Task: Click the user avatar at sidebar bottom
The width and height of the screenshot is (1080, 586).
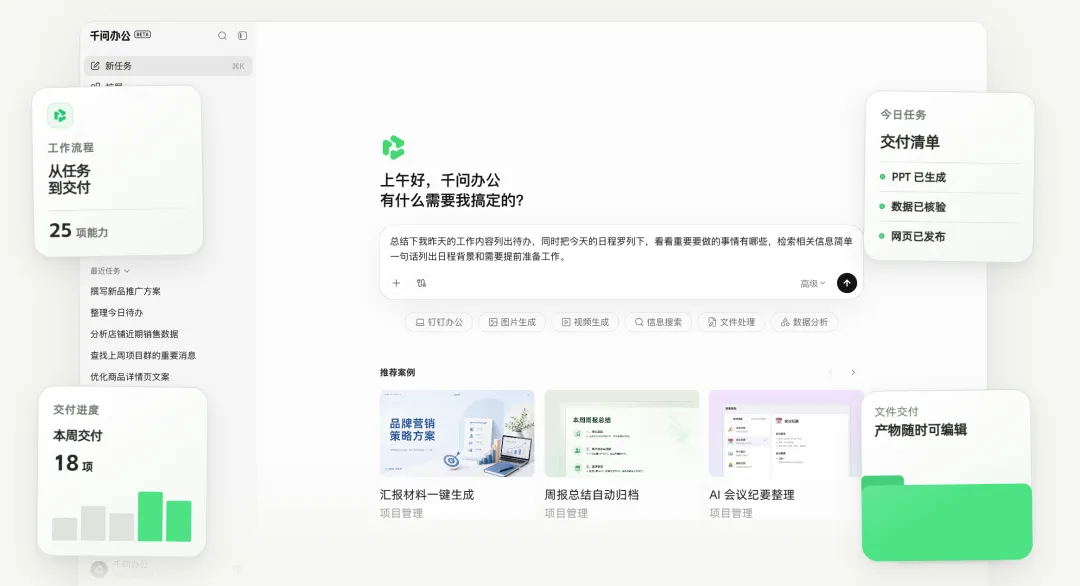Action: pyautogui.click(x=99, y=569)
